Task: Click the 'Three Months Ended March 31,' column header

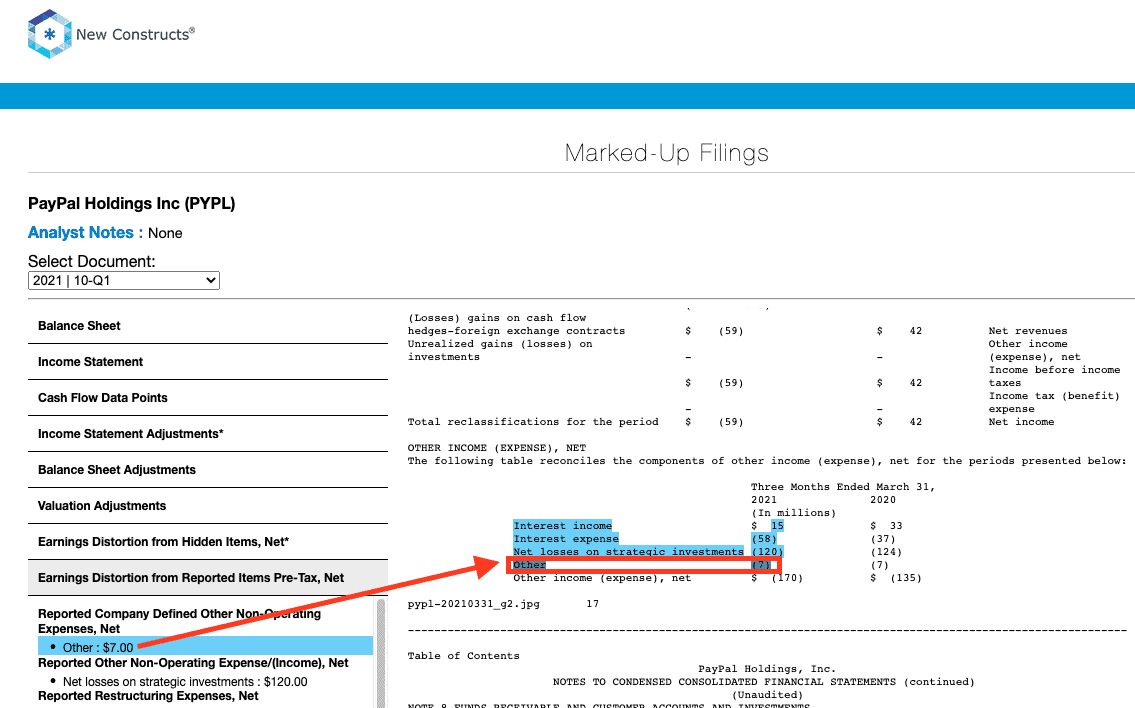Action: 843,486
